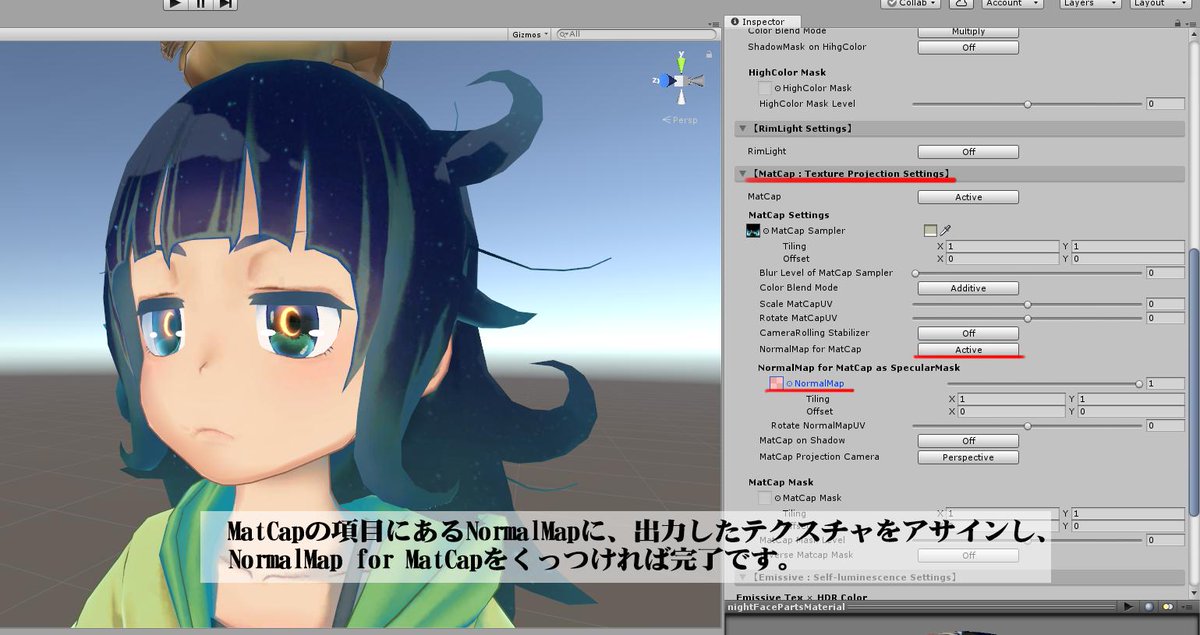Toggle the MatCap Active button
This screenshot has width=1200, height=635.
click(968, 197)
